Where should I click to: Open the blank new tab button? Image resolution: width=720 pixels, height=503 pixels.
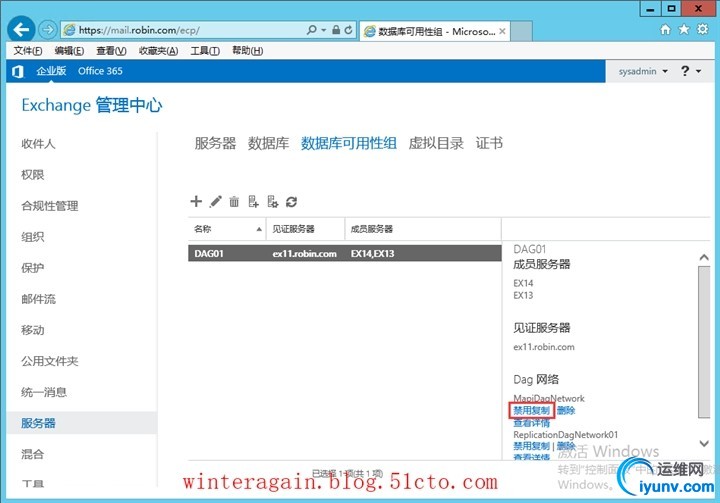coord(521,31)
